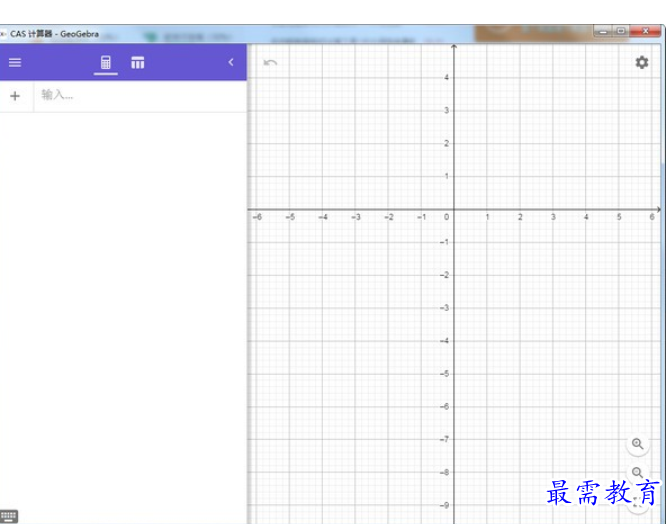The width and height of the screenshot is (668, 524).
Task: Zoom out on the graph
Action: pyautogui.click(x=637, y=472)
